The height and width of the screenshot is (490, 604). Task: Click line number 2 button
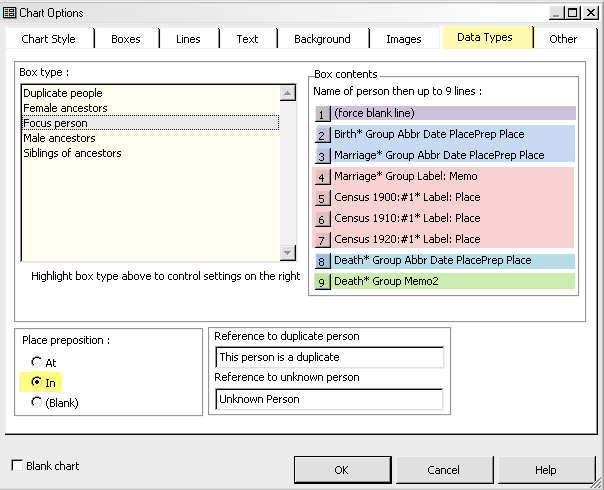(322, 135)
